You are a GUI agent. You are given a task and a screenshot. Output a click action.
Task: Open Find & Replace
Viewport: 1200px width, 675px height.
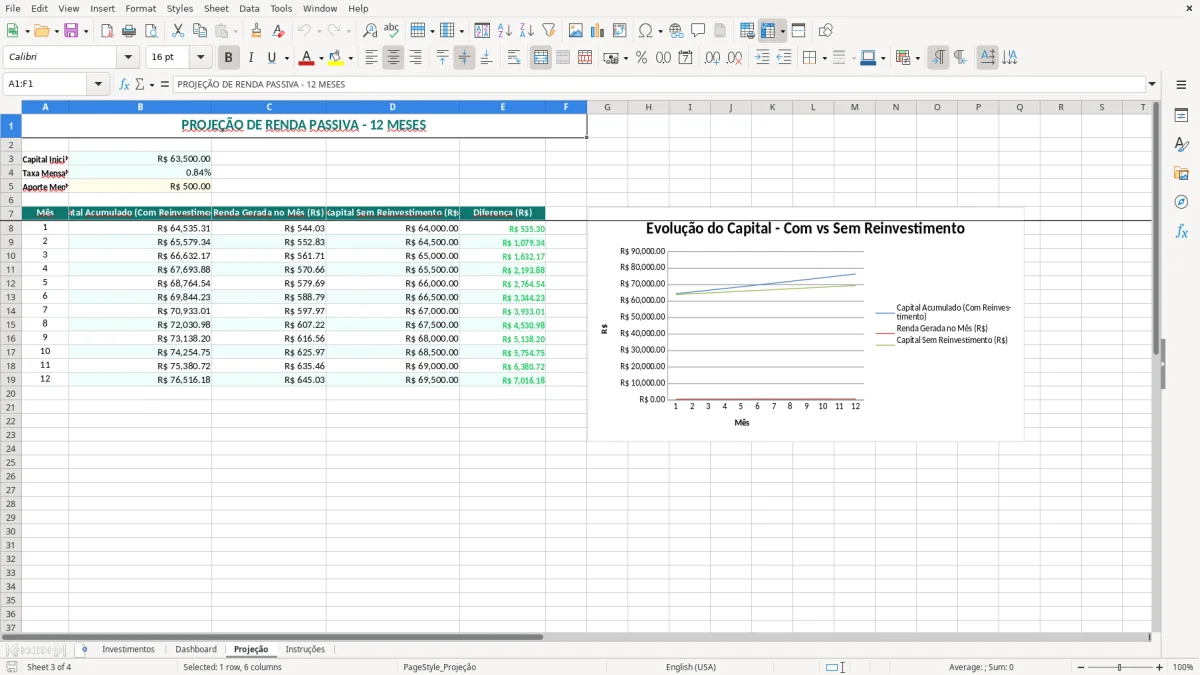(370, 31)
